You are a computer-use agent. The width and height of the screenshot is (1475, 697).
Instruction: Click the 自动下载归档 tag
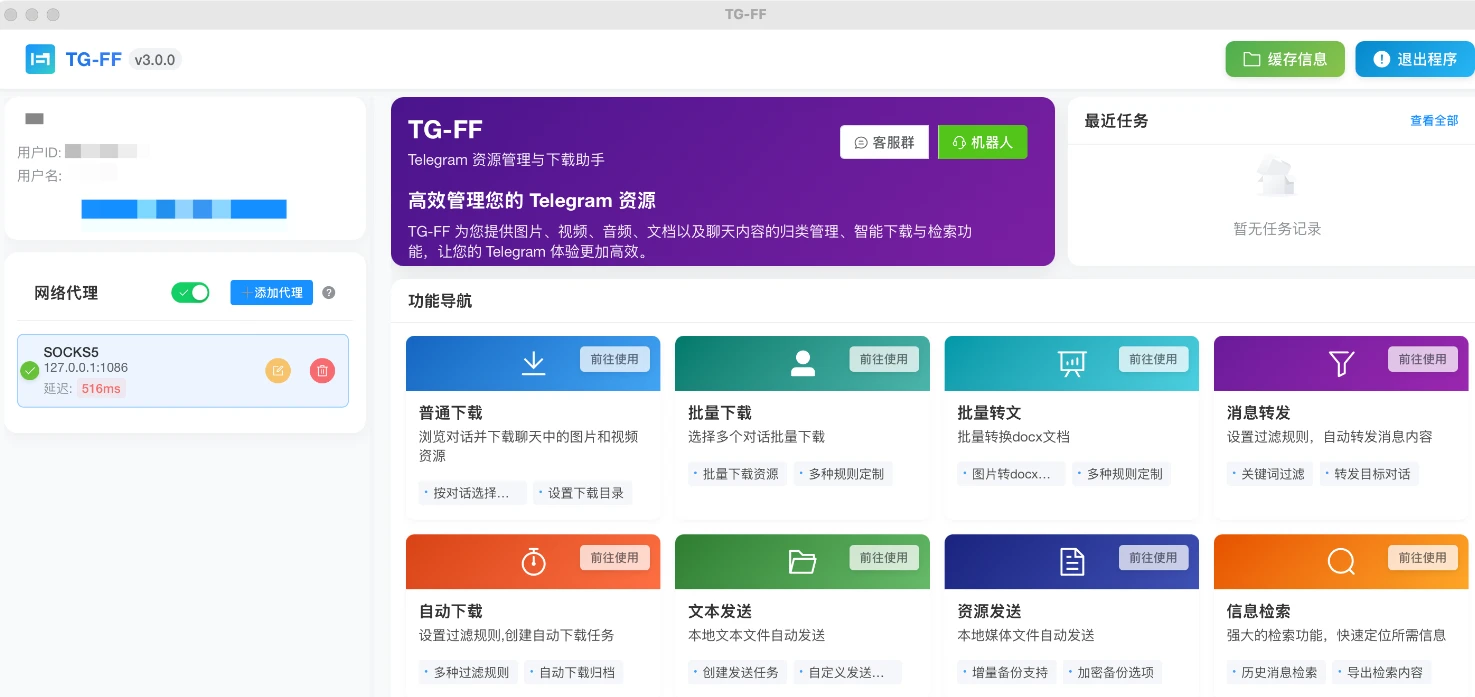coord(574,673)
